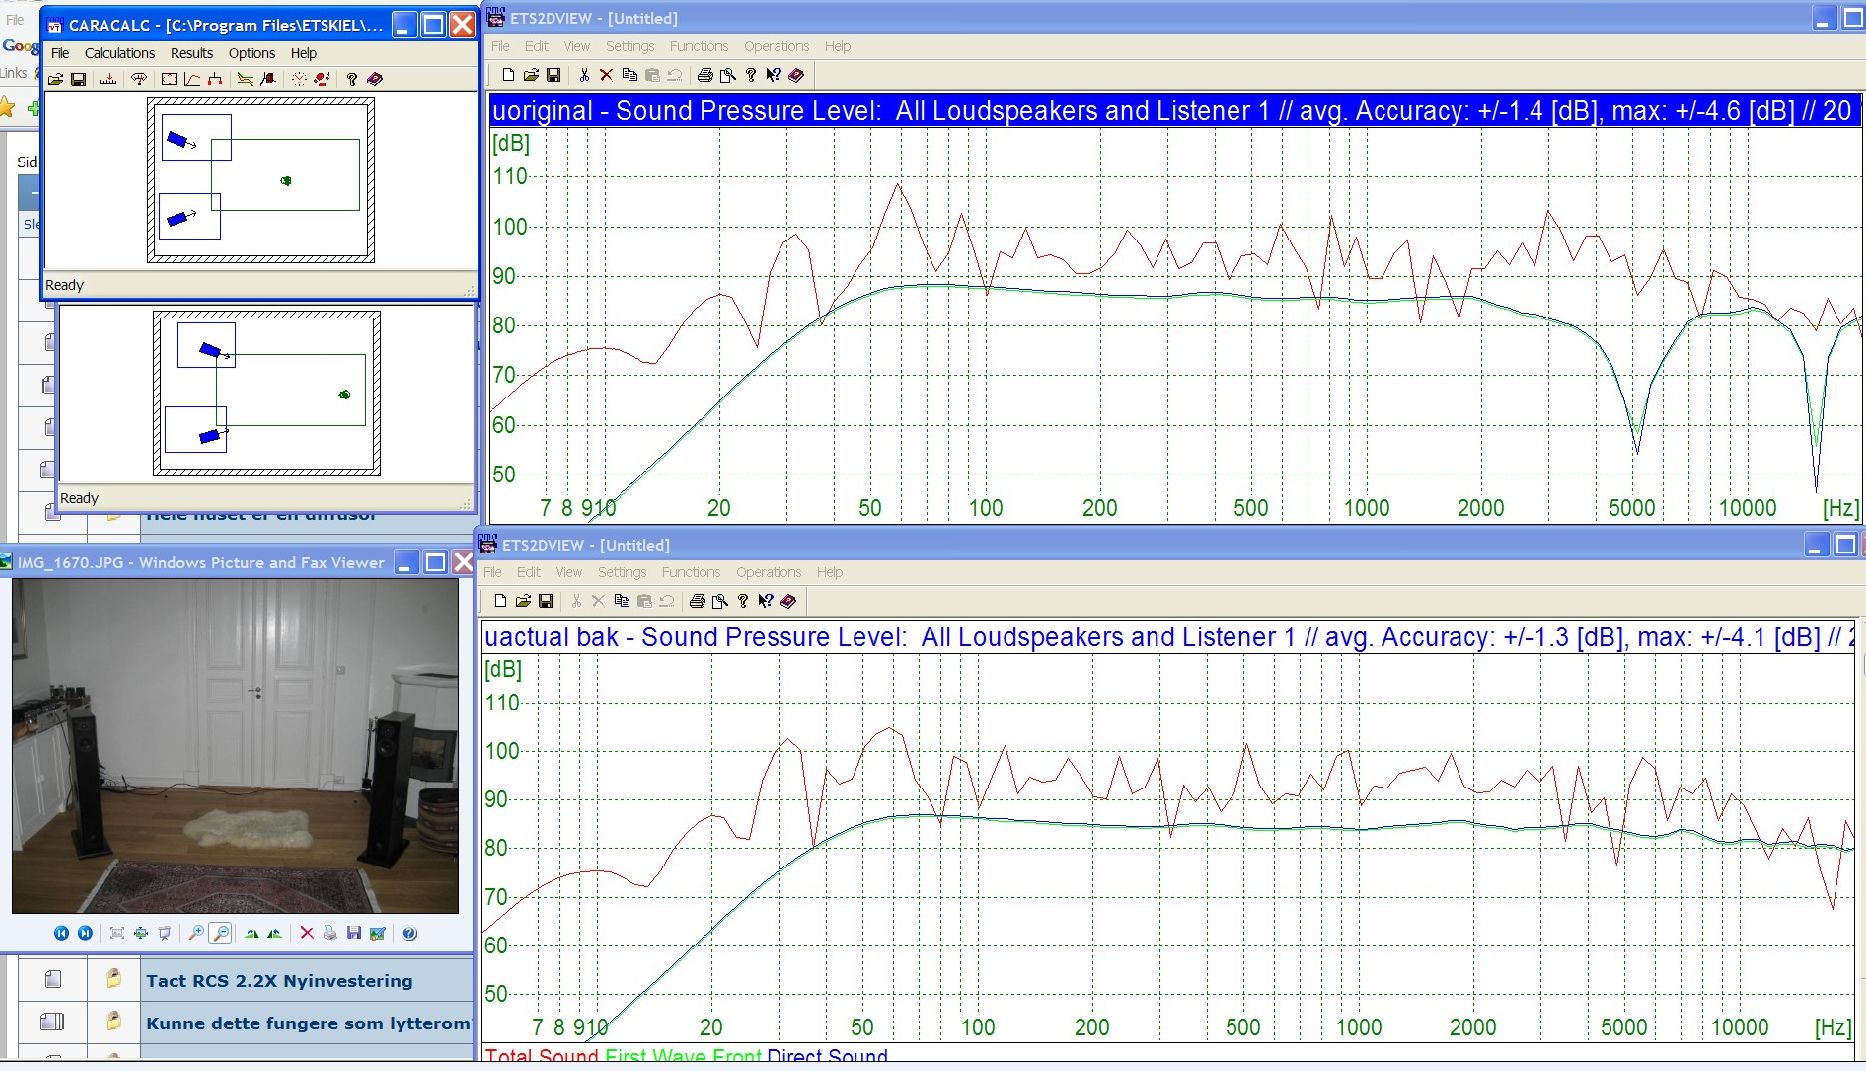Click CARACALC response curve icon
Viewport: 1866px width, 1071px height.
coord(192,79)
